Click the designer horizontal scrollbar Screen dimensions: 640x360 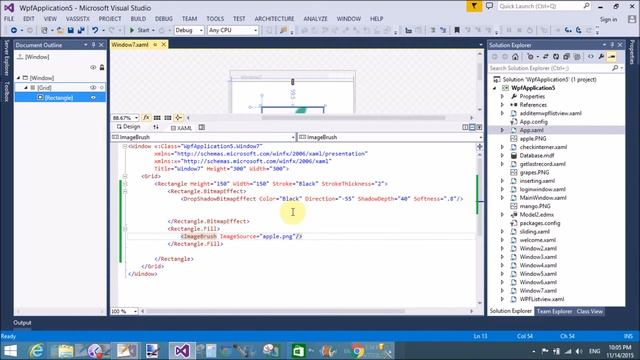(353, 118)
